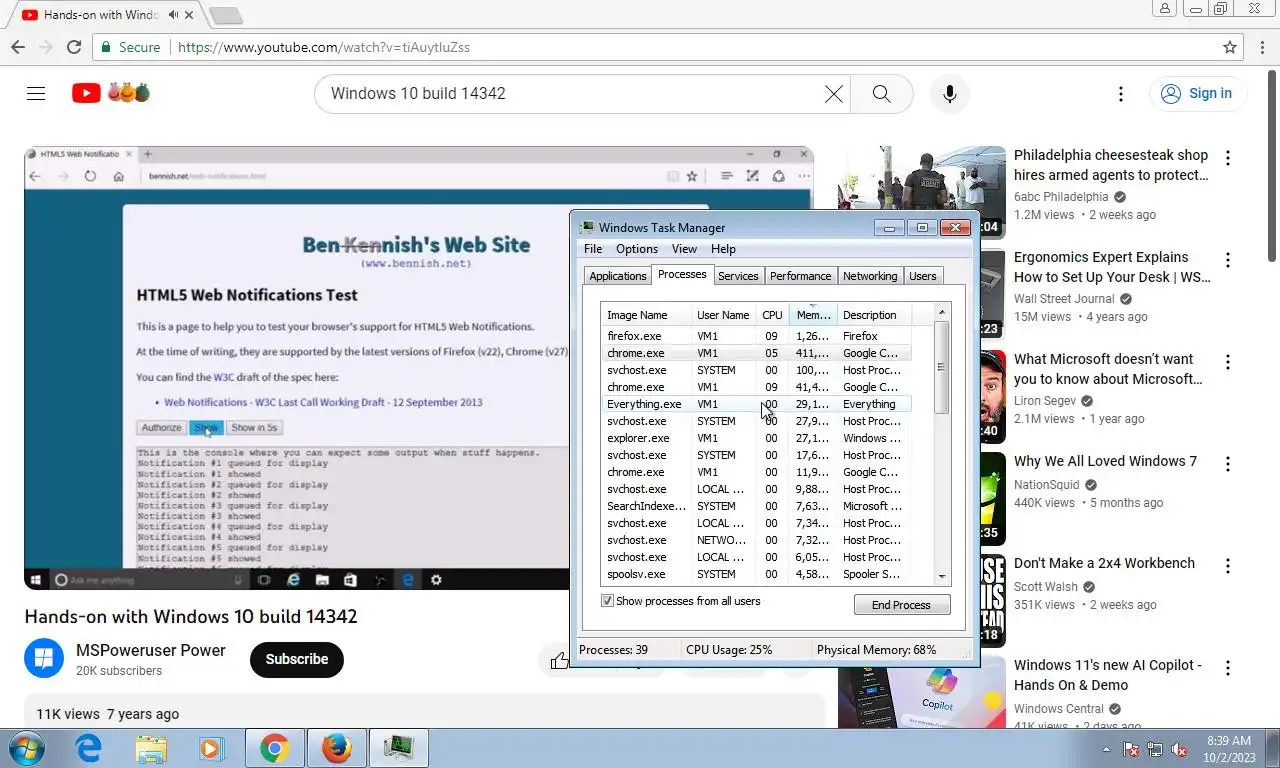Open Windows Media Player from taskbar
The height and width of the screenshot is (768, 1280).
point(211,748)
